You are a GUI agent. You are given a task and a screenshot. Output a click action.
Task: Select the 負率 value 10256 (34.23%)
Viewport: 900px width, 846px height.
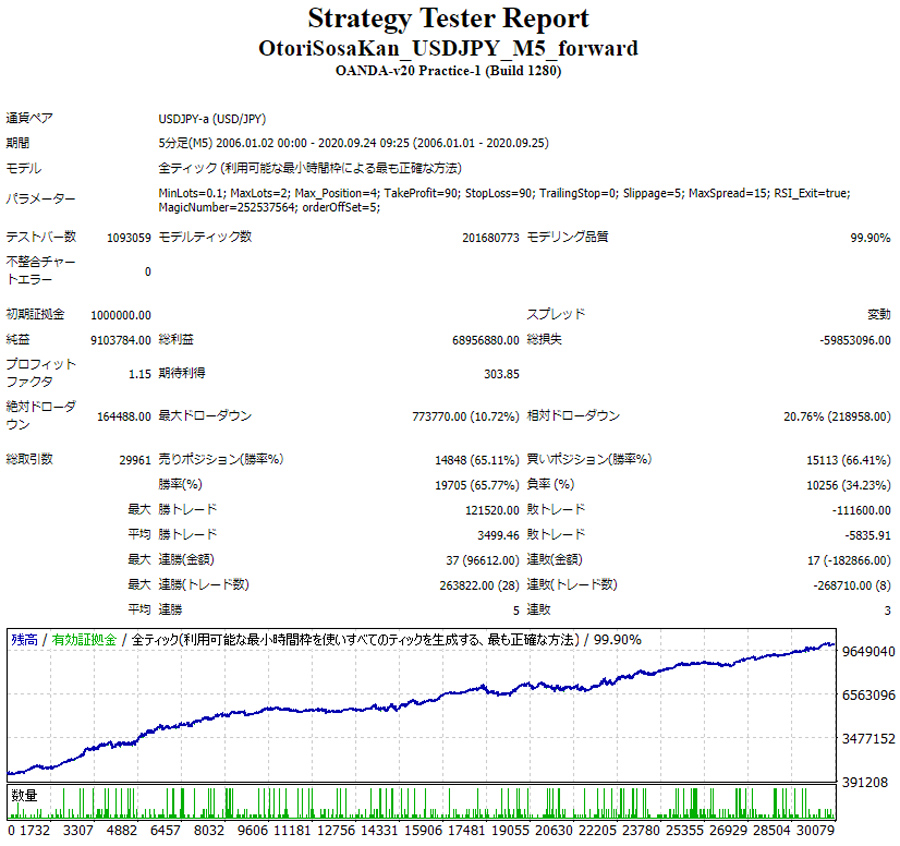click(849, 486)
